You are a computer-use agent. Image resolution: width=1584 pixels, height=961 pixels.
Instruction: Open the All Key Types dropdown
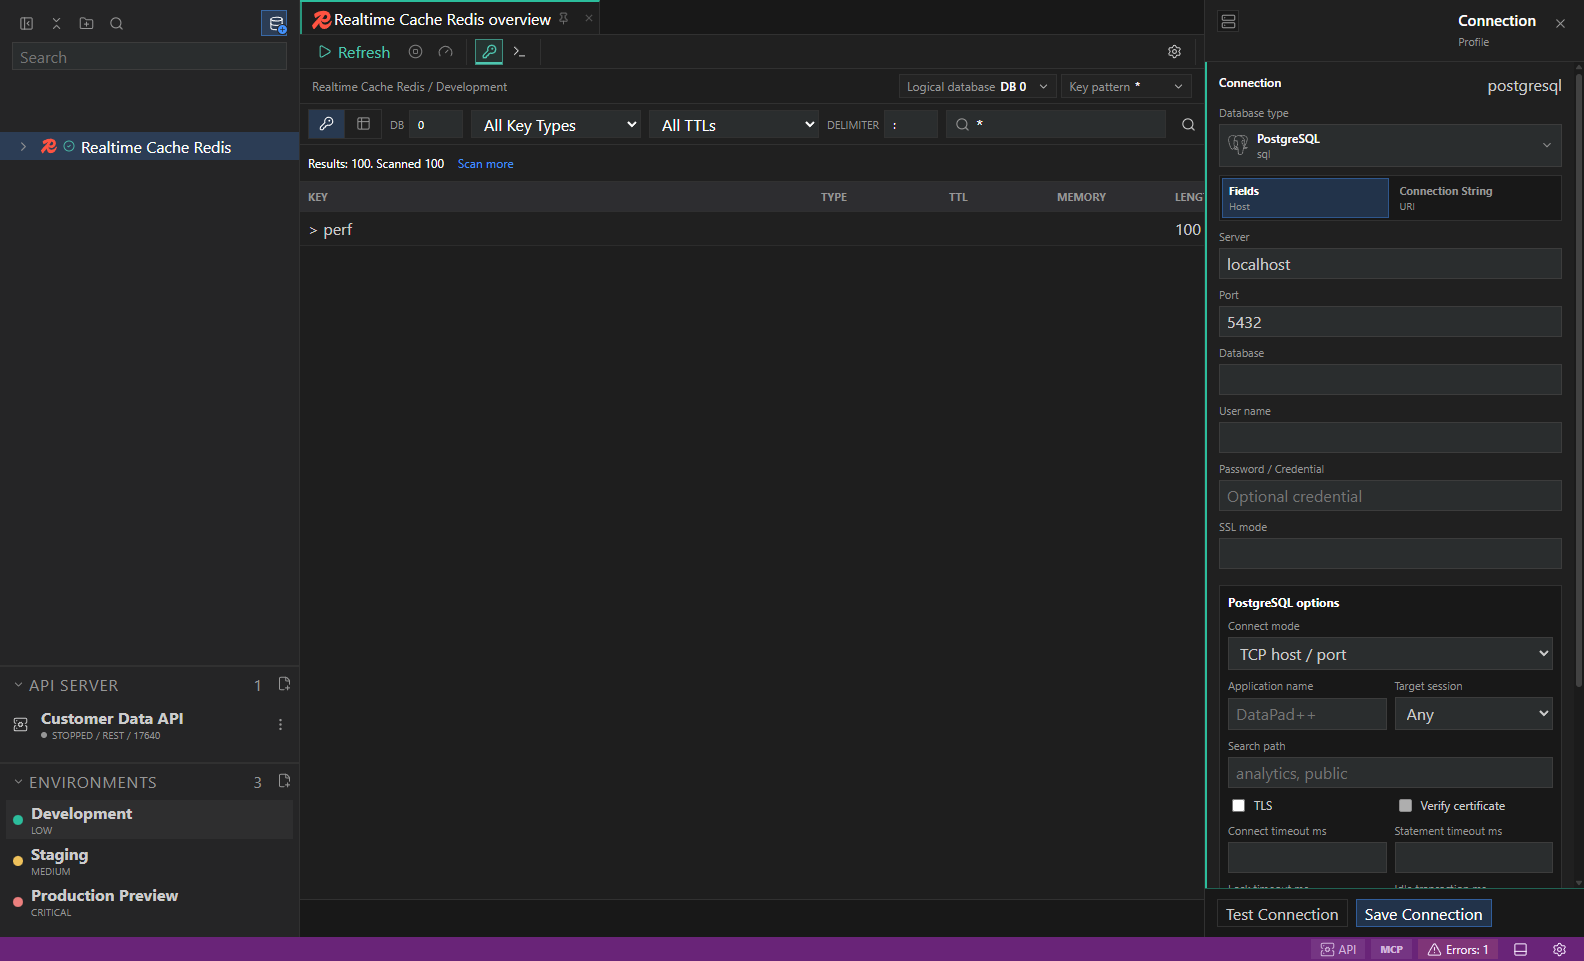pos(556,125)
